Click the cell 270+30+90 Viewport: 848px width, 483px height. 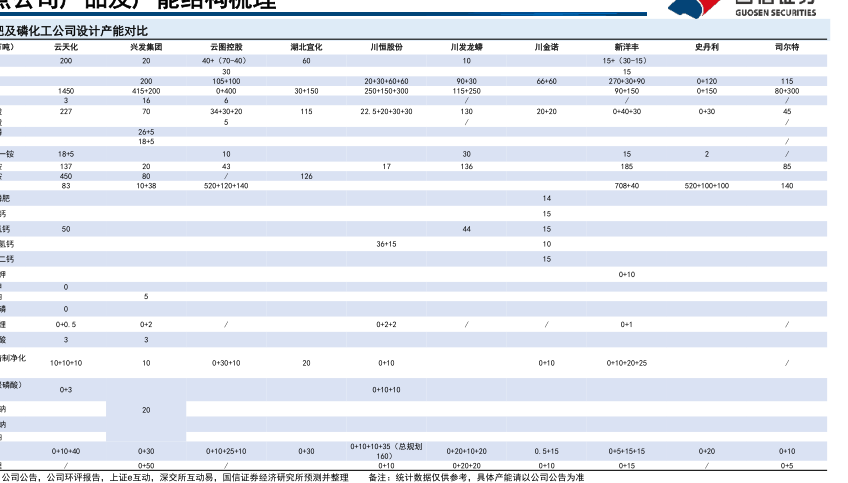pos(626,81)
